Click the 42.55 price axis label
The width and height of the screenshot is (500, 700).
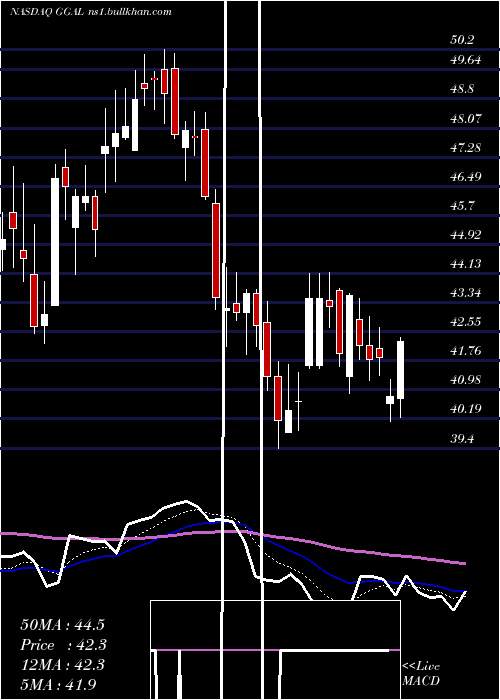(x=466, y=321)
